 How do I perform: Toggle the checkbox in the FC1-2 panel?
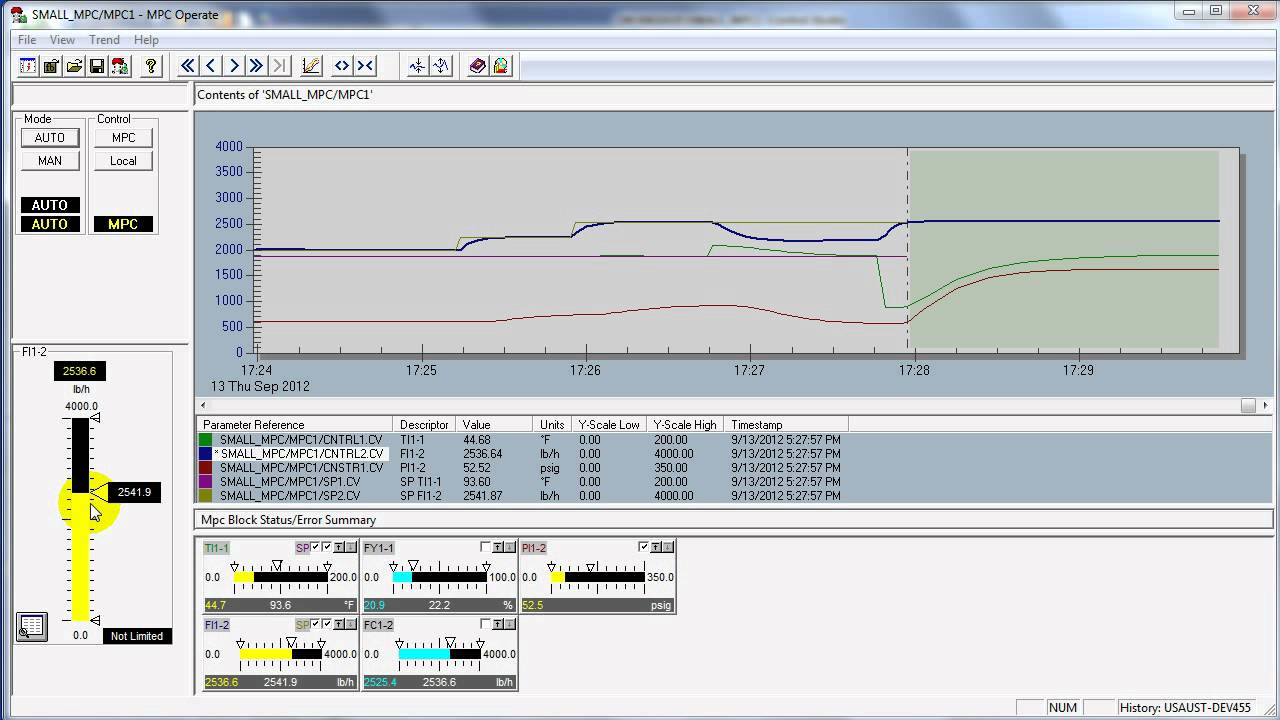[485, 624]
